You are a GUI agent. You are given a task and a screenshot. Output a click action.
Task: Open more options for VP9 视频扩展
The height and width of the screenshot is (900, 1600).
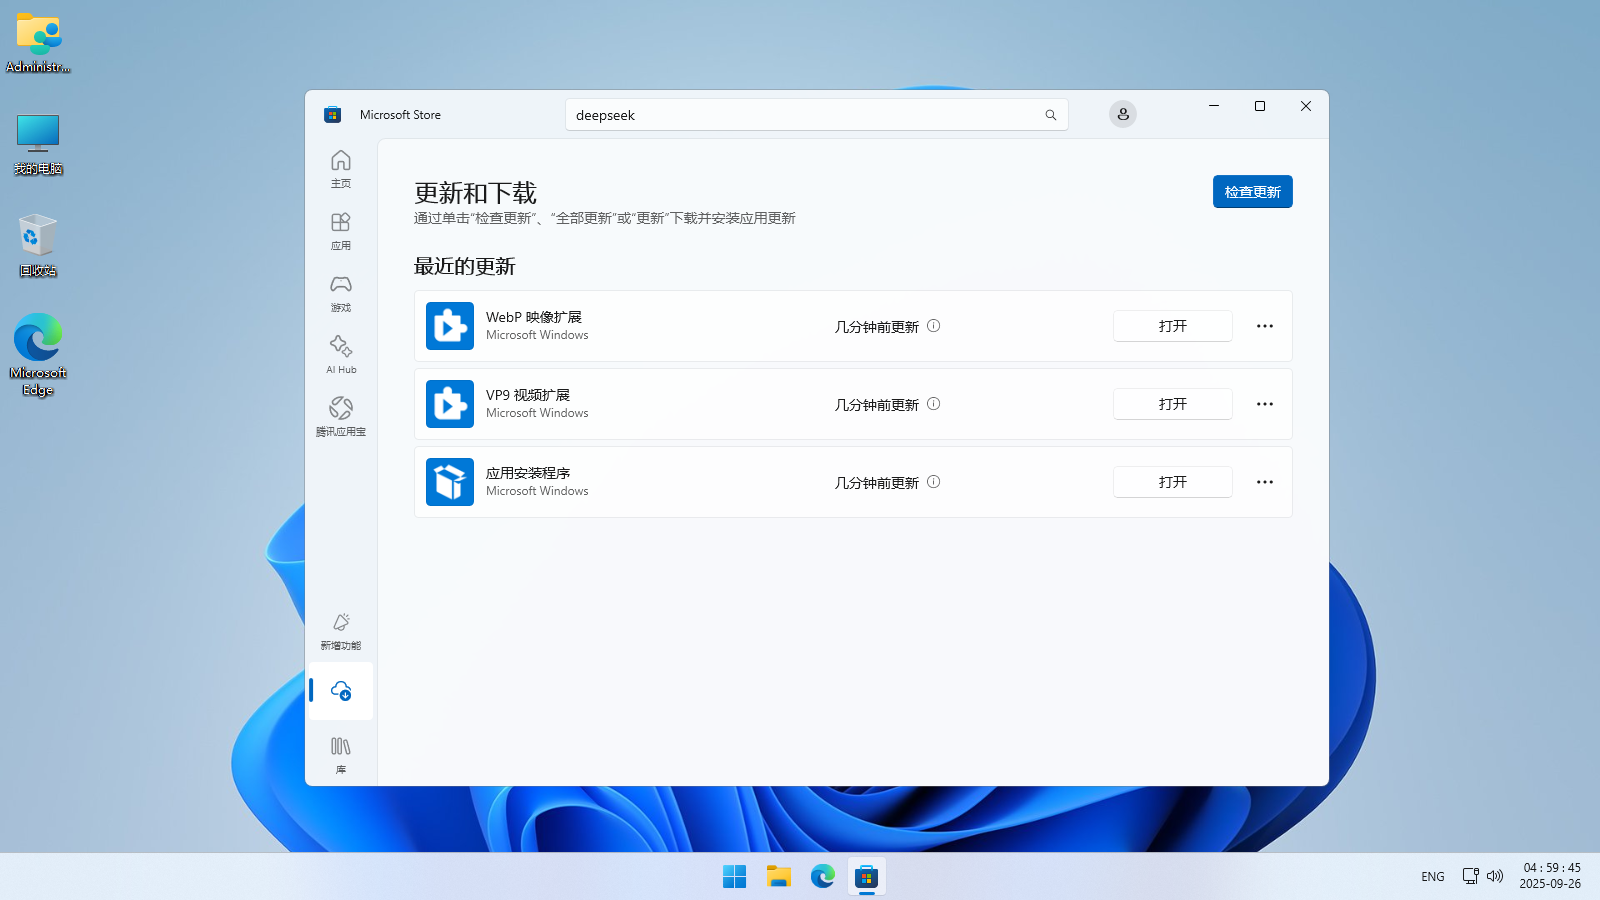(1265, 404)
